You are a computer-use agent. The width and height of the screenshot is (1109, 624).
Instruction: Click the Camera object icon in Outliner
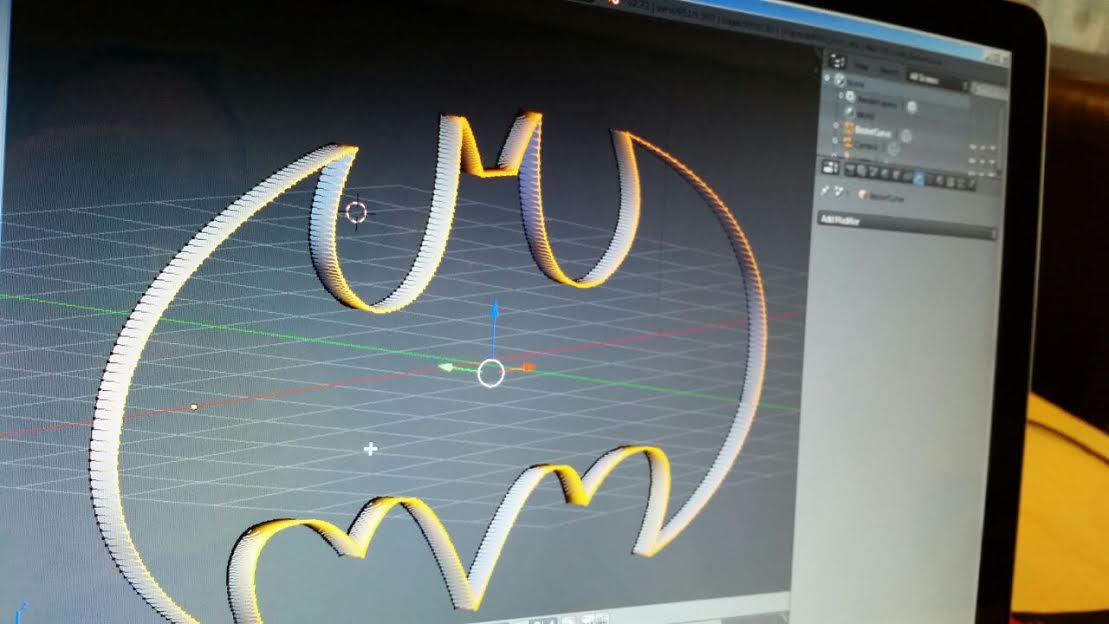(848, 142)
